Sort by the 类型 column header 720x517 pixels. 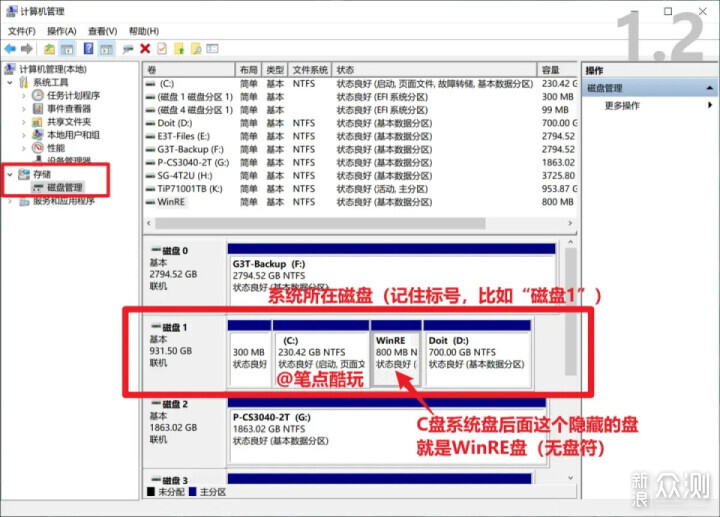pyautogui.click(x=275, y=70)
